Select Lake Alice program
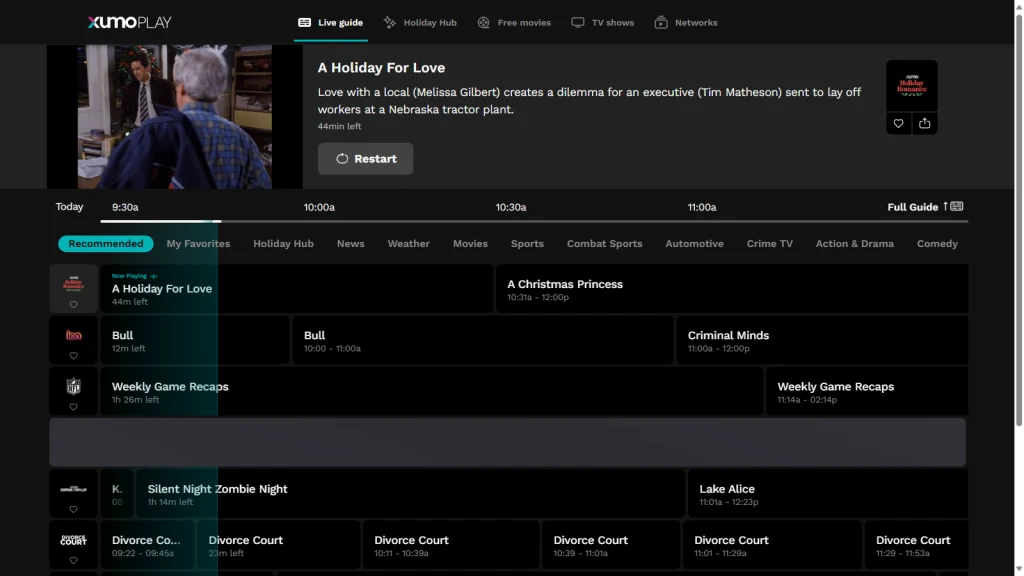Screen dimensions: 1024x576 (828, 494)
